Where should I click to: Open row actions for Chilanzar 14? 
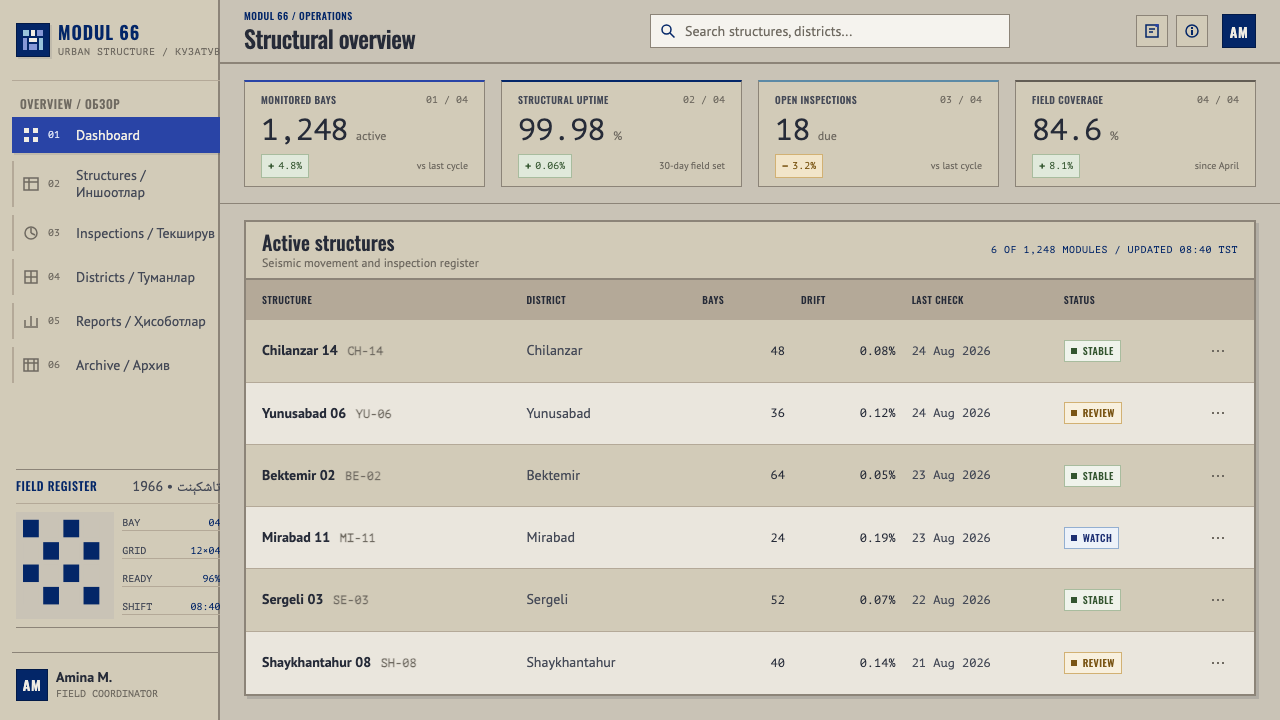pyautogui.click(x=1217, y=351)
